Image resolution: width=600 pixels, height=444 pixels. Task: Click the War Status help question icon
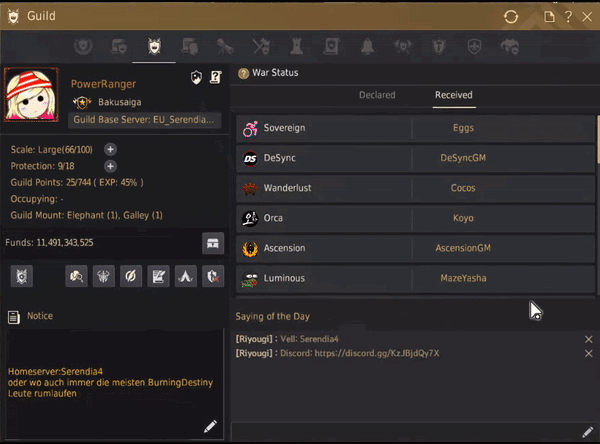243,73
